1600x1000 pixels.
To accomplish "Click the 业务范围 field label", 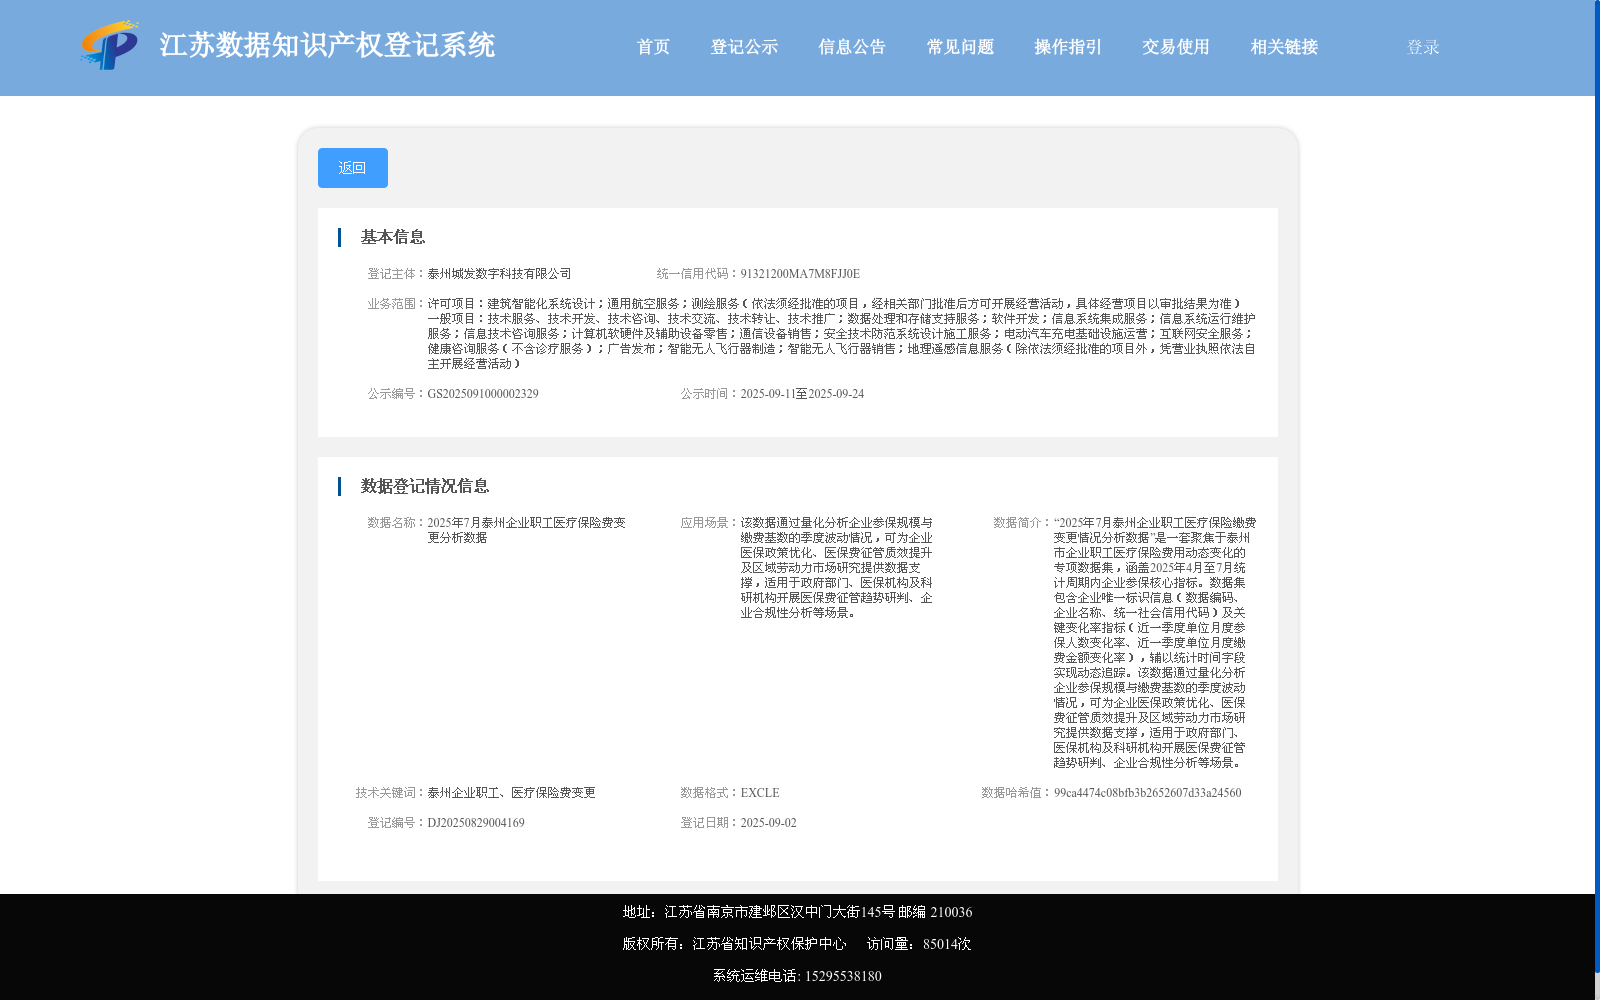I will pos(394,304).
